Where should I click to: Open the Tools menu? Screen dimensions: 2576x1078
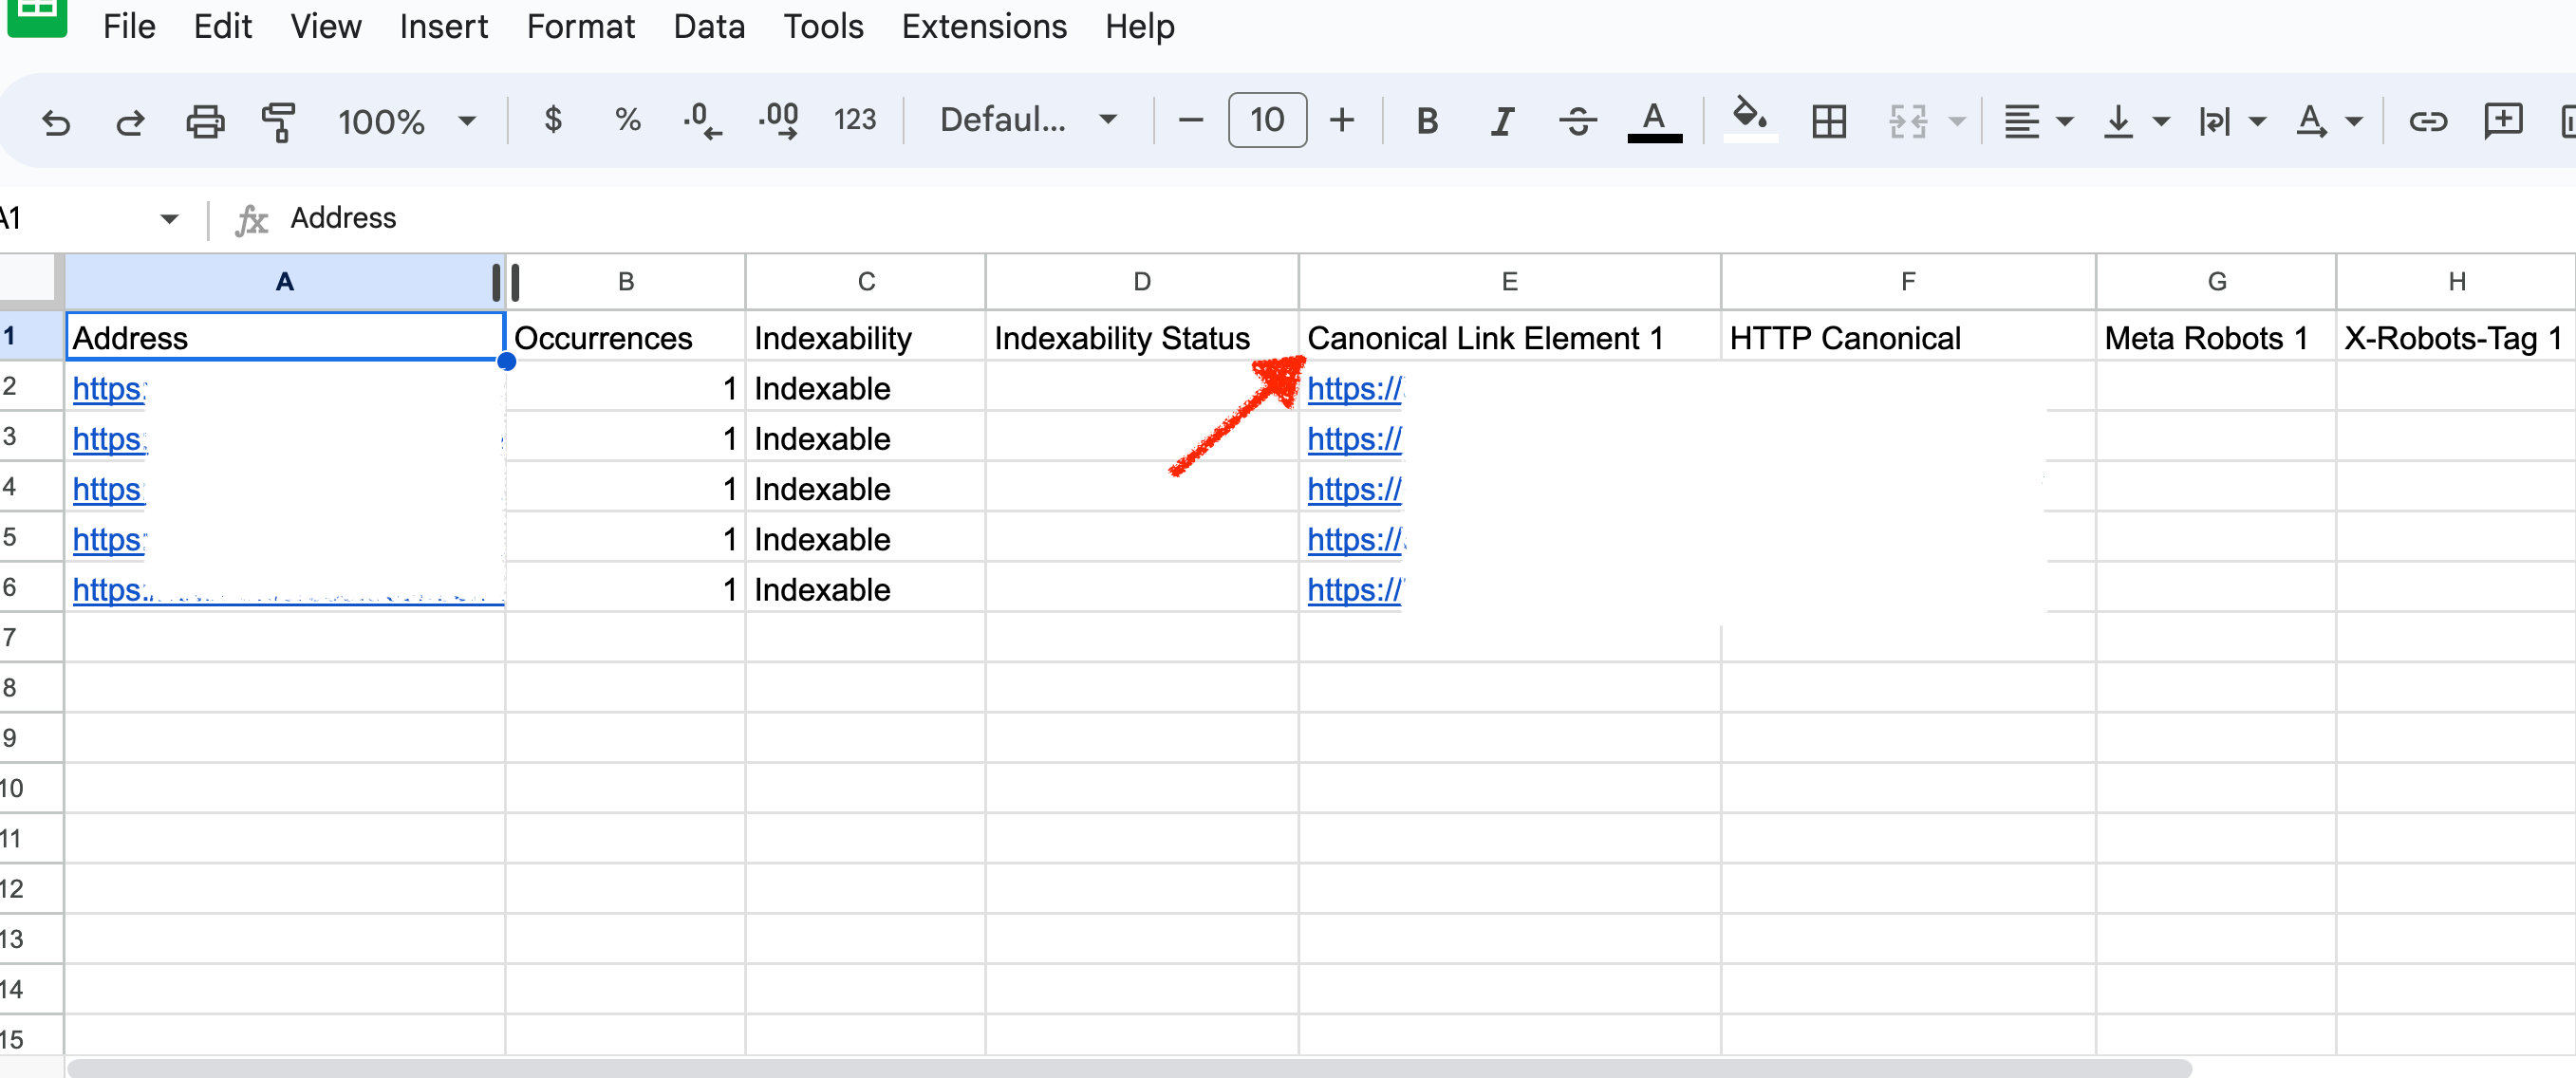[823, 26]
